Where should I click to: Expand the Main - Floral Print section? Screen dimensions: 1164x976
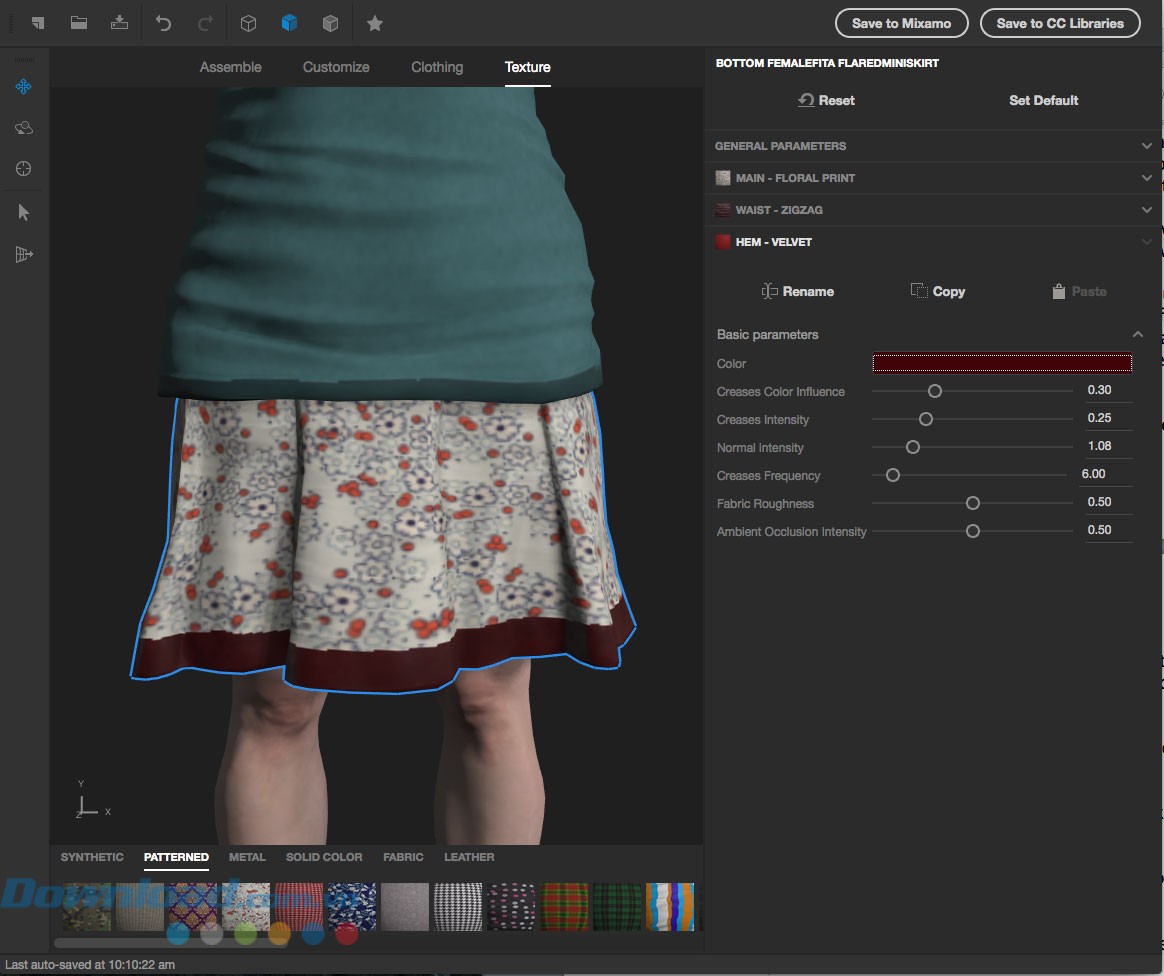pos(1146,178)
